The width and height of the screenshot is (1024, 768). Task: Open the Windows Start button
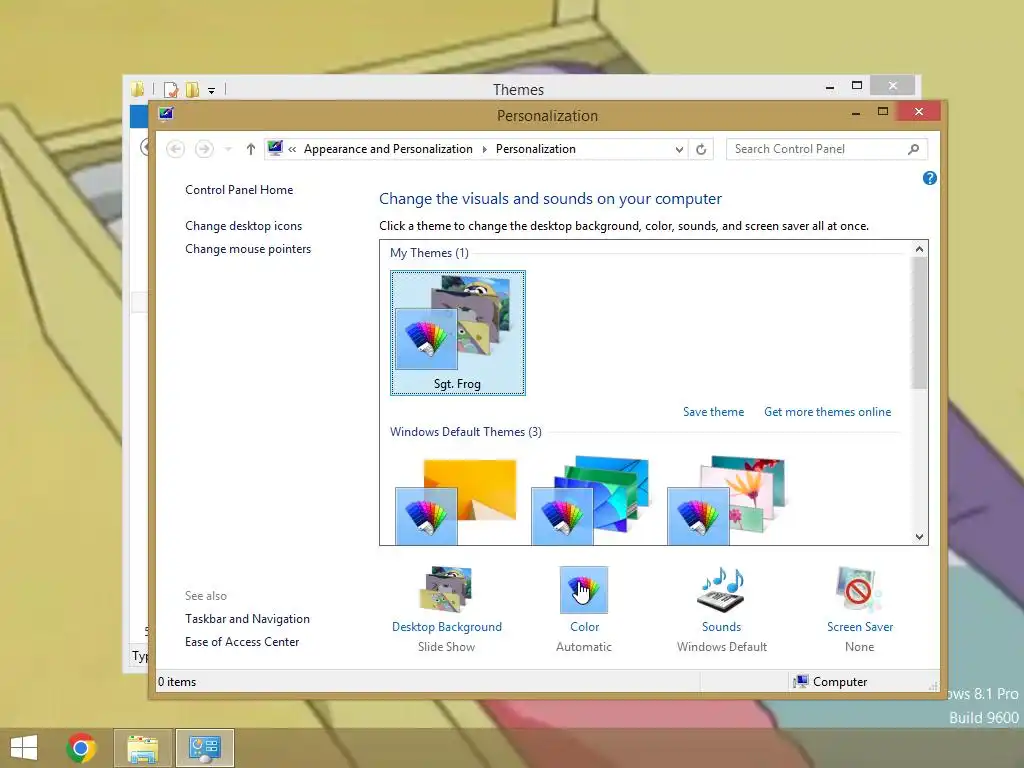(24, 748)
